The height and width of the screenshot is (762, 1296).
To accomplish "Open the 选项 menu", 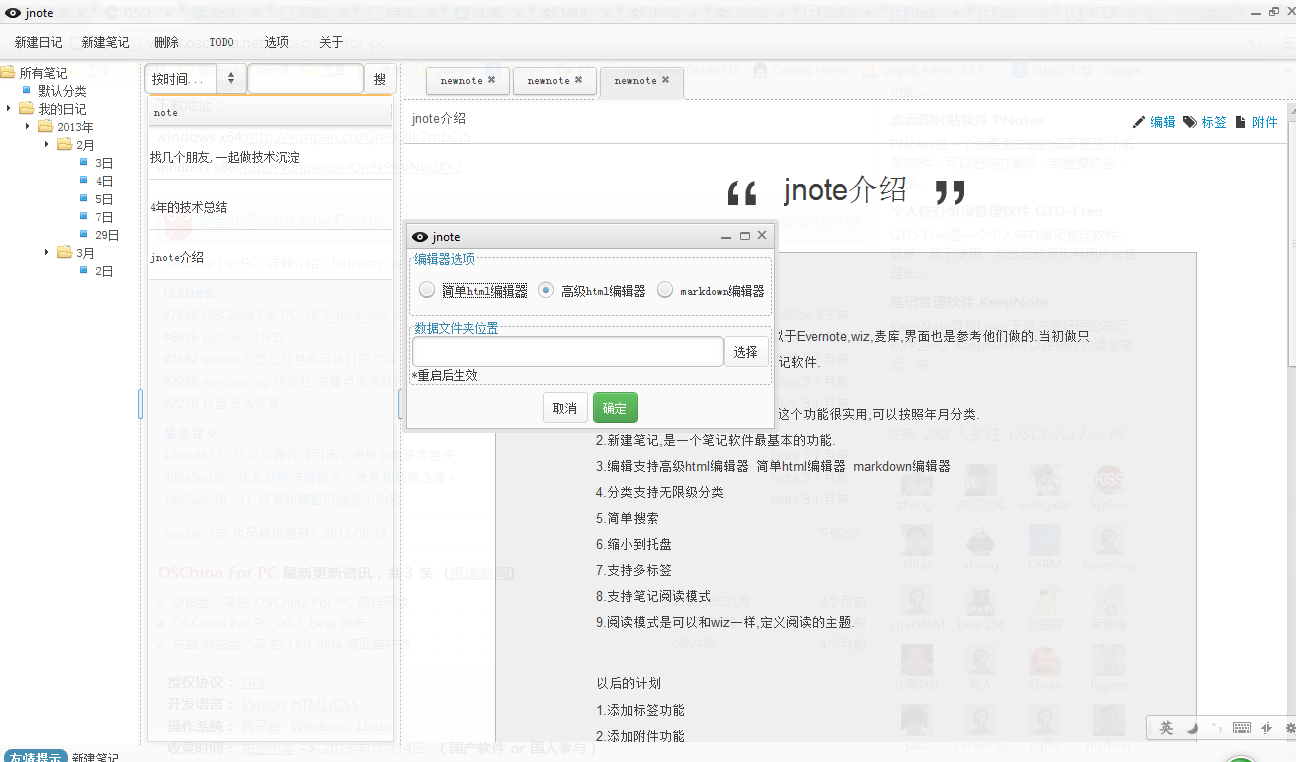I will point(277,42).
